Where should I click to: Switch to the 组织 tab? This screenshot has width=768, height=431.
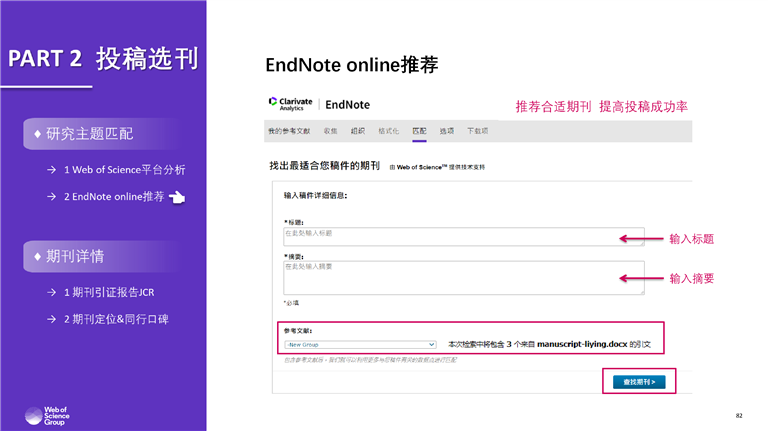tap(358, 131)
